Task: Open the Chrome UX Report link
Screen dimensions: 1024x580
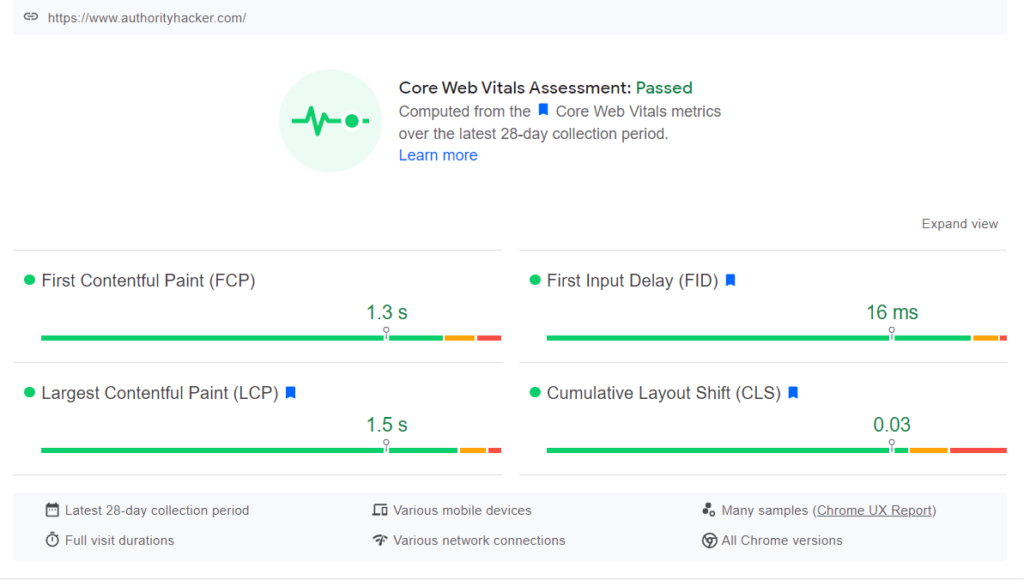Action: tap(875, 510)
